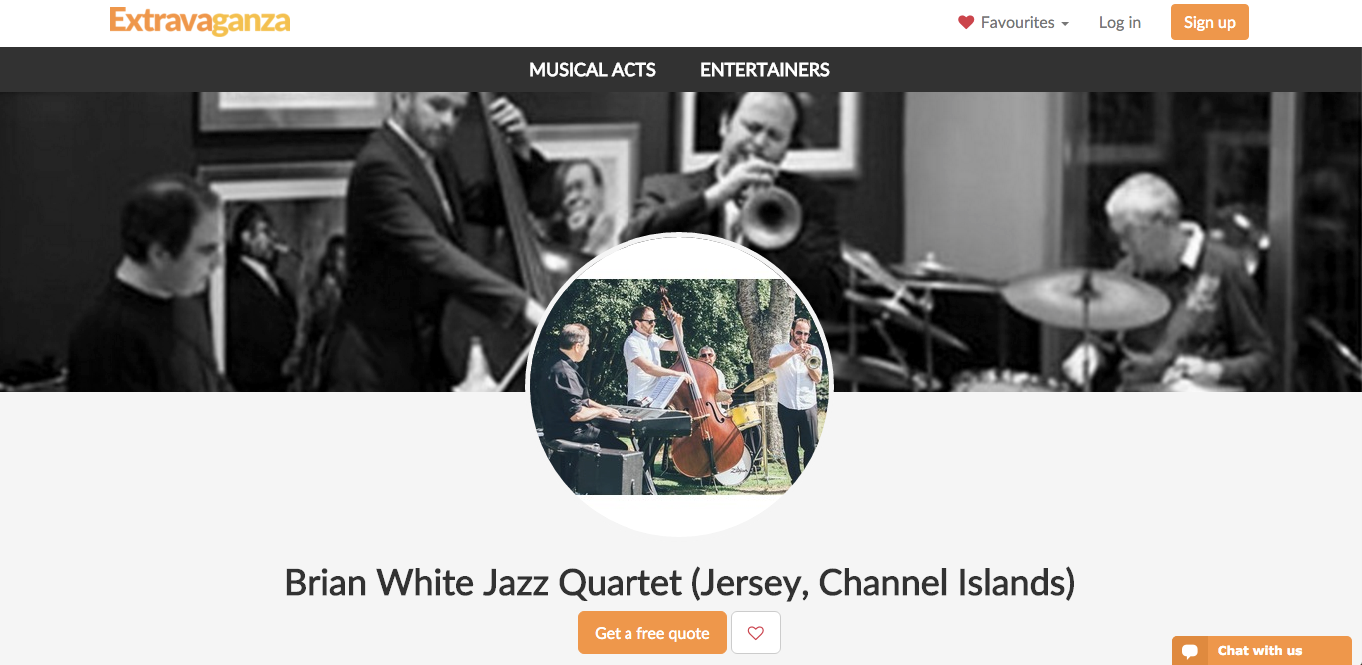Click the Chat with us label text
The width and height of the screenshot is (1362, 665).
tap(1260, 651)
